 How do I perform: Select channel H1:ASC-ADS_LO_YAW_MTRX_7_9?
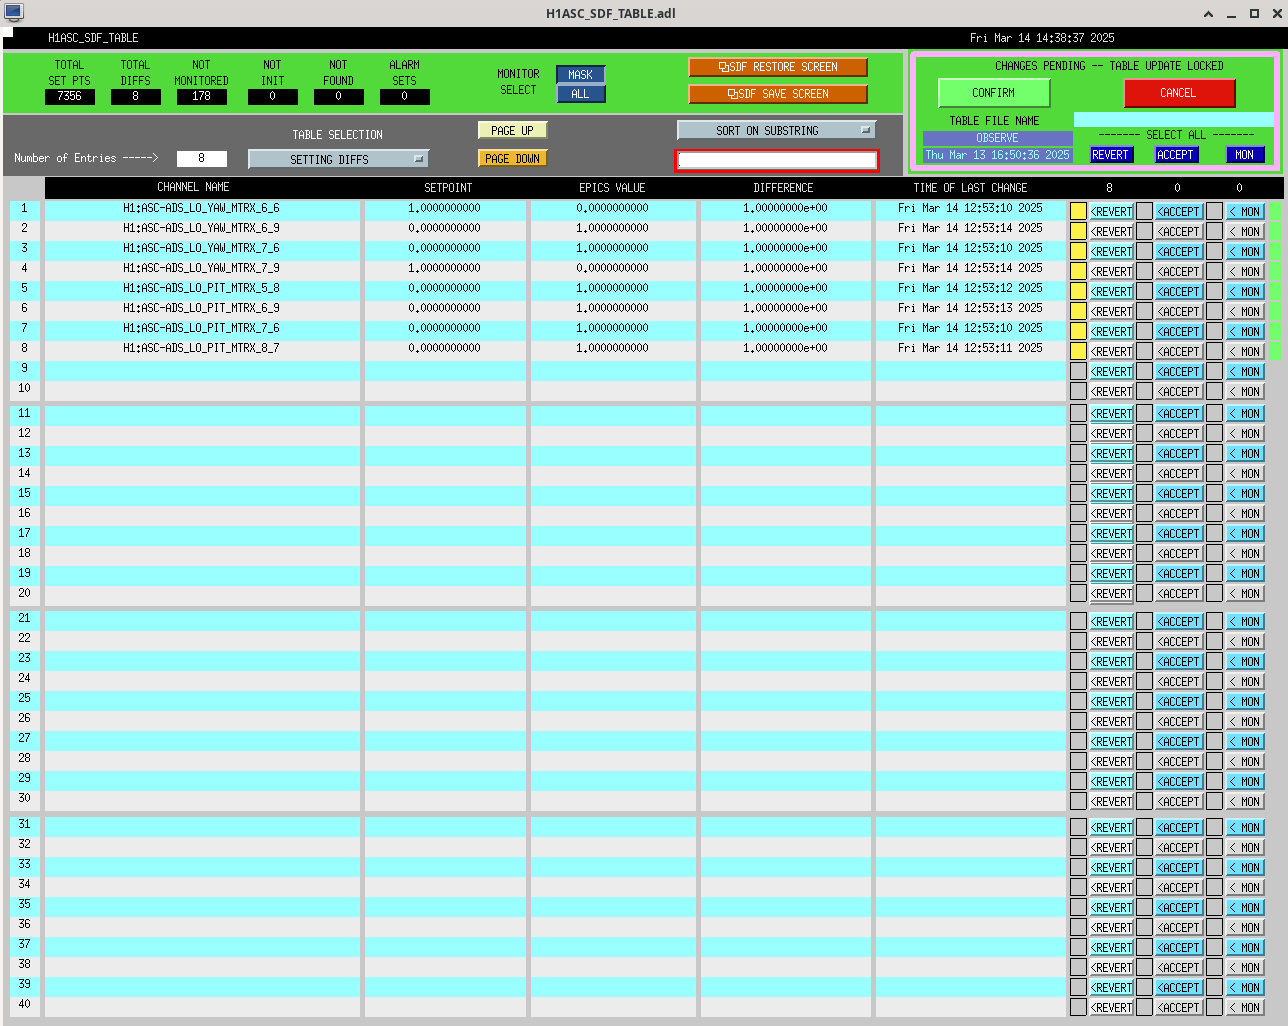click(202, 268)
